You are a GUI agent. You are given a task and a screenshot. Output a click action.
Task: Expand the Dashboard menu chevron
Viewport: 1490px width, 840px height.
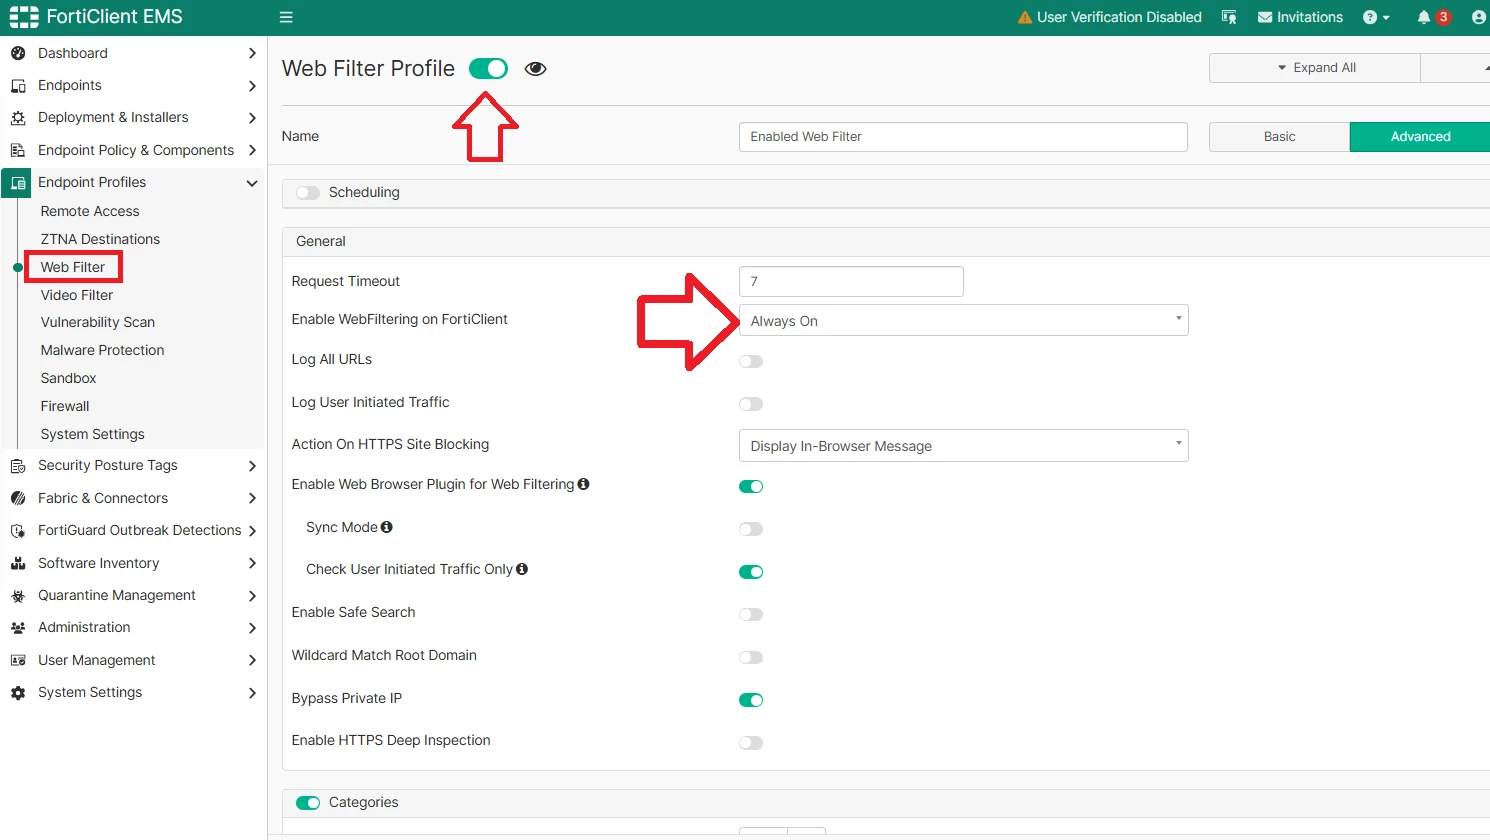coord(252,53)
